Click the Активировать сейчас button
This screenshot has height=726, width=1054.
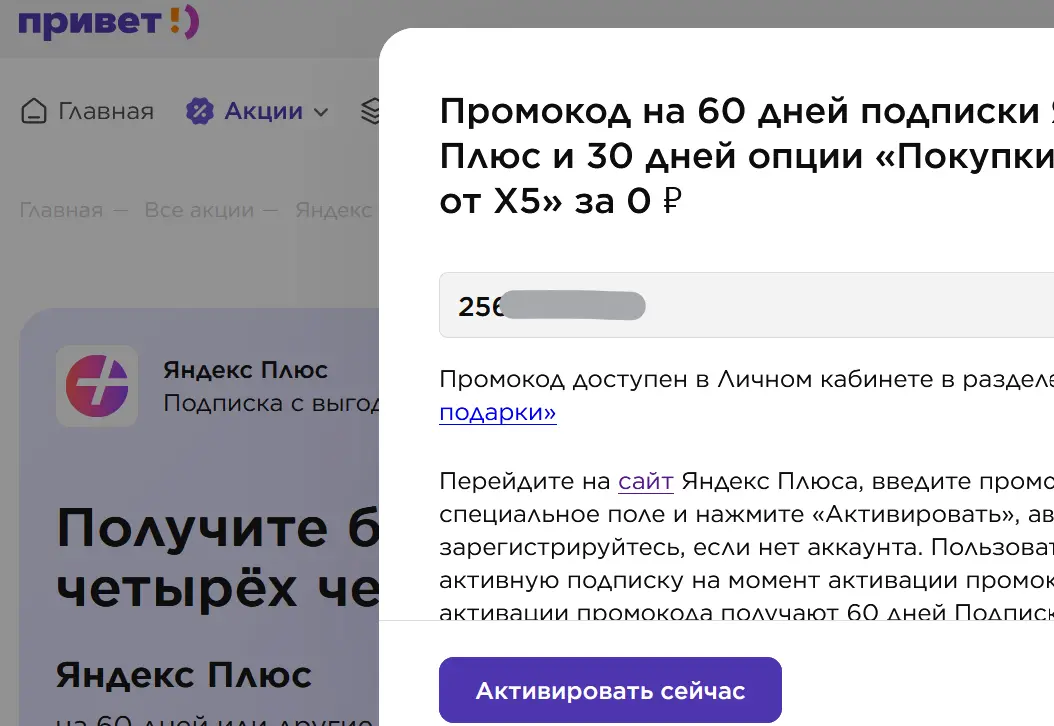tap(610, 690)
